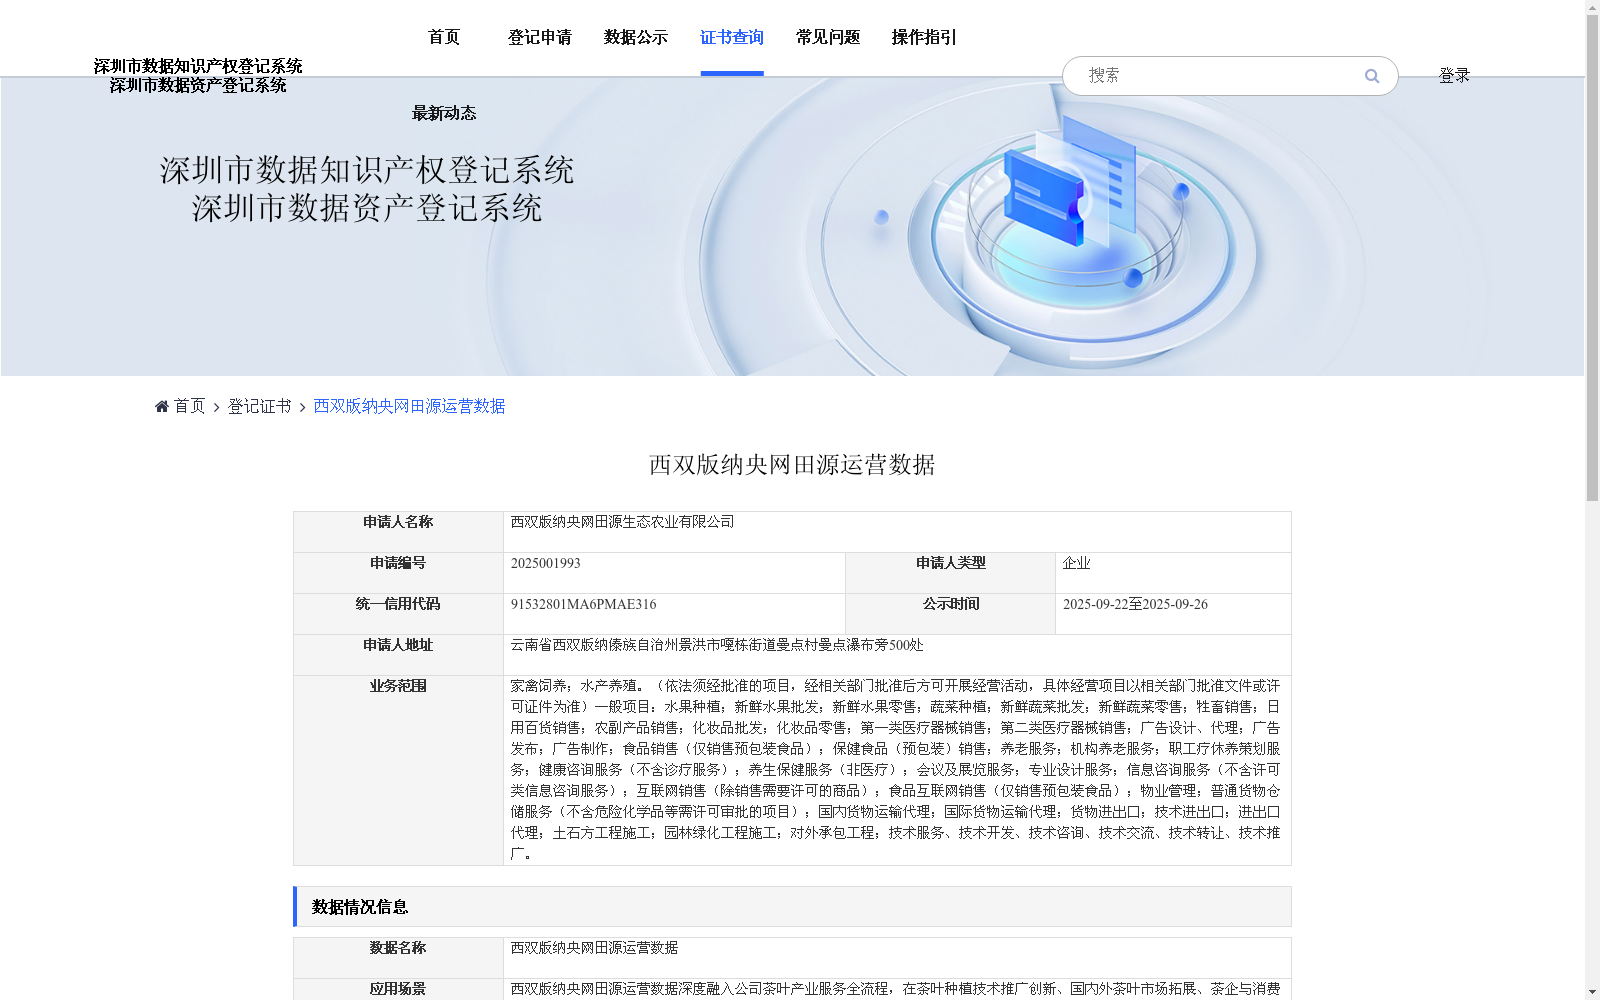Click the down arrow of page scrollbar

(x=1592, y=992)
